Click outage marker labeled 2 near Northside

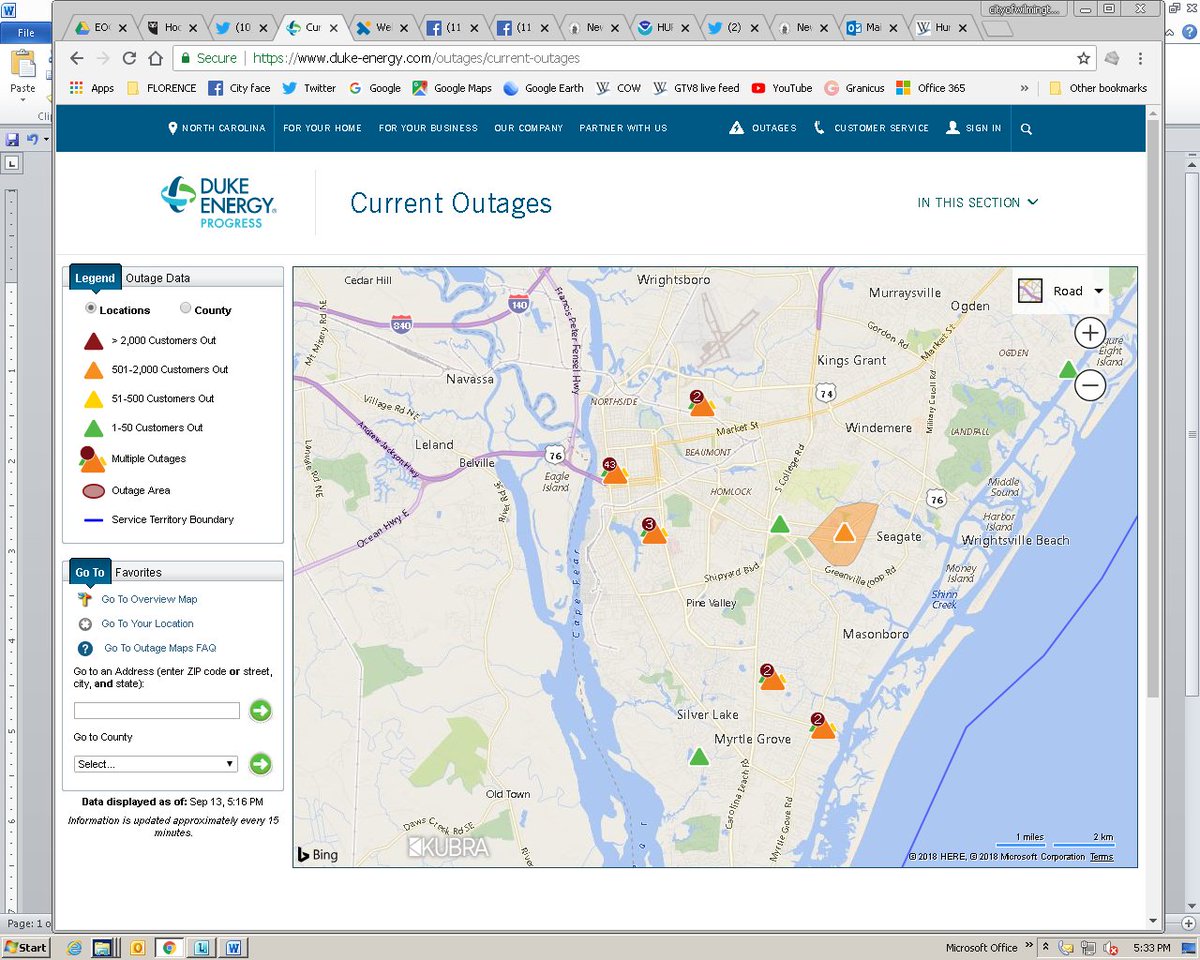pos(701,404)
